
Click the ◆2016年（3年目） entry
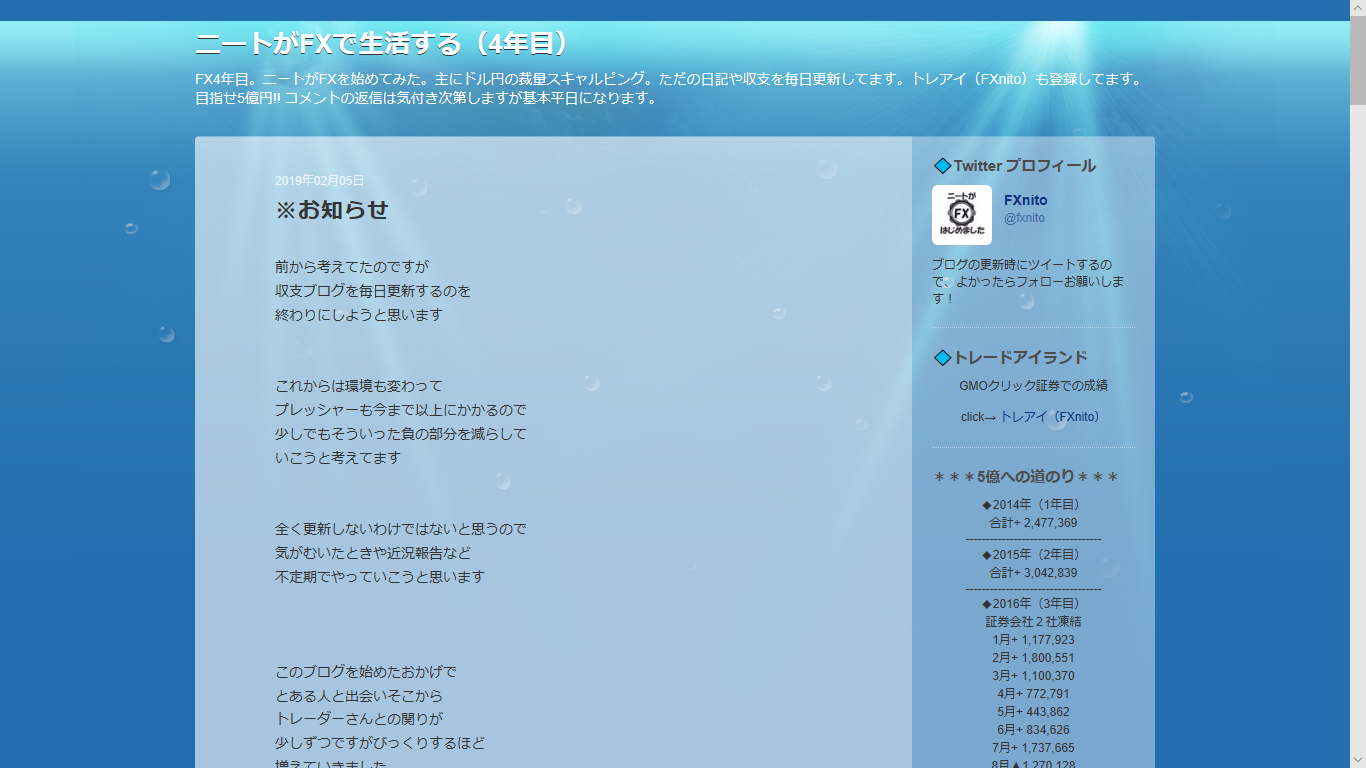point(1033,604)
